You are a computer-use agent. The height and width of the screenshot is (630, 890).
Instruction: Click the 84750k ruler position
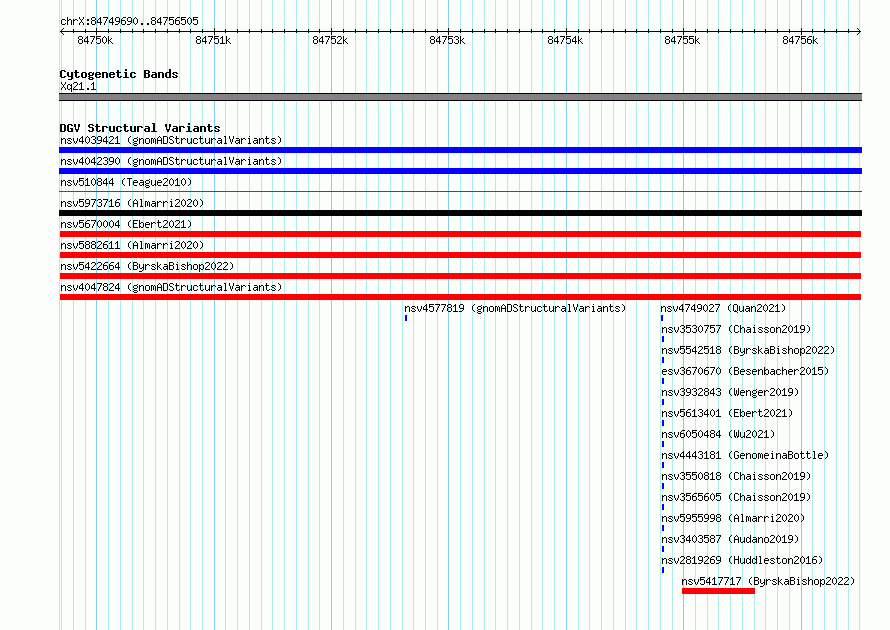click(x=95, y=40)
